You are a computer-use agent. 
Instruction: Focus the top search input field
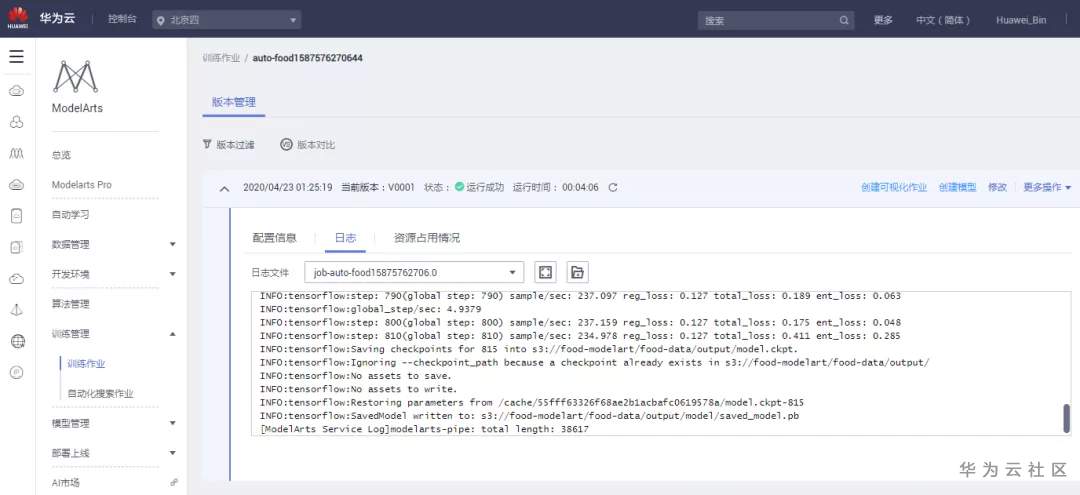tap(776, 21)
